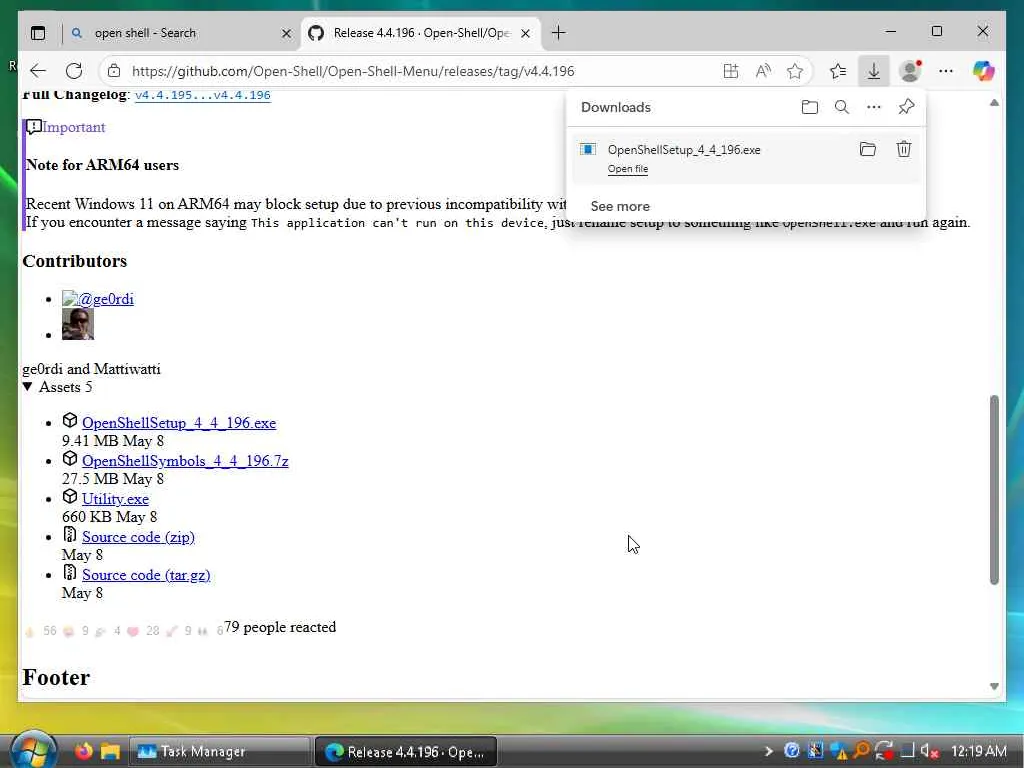Click the 12:19 AM clock
Screen dimensions: 1024x768
pyautogui.click(x=978, y=751)
